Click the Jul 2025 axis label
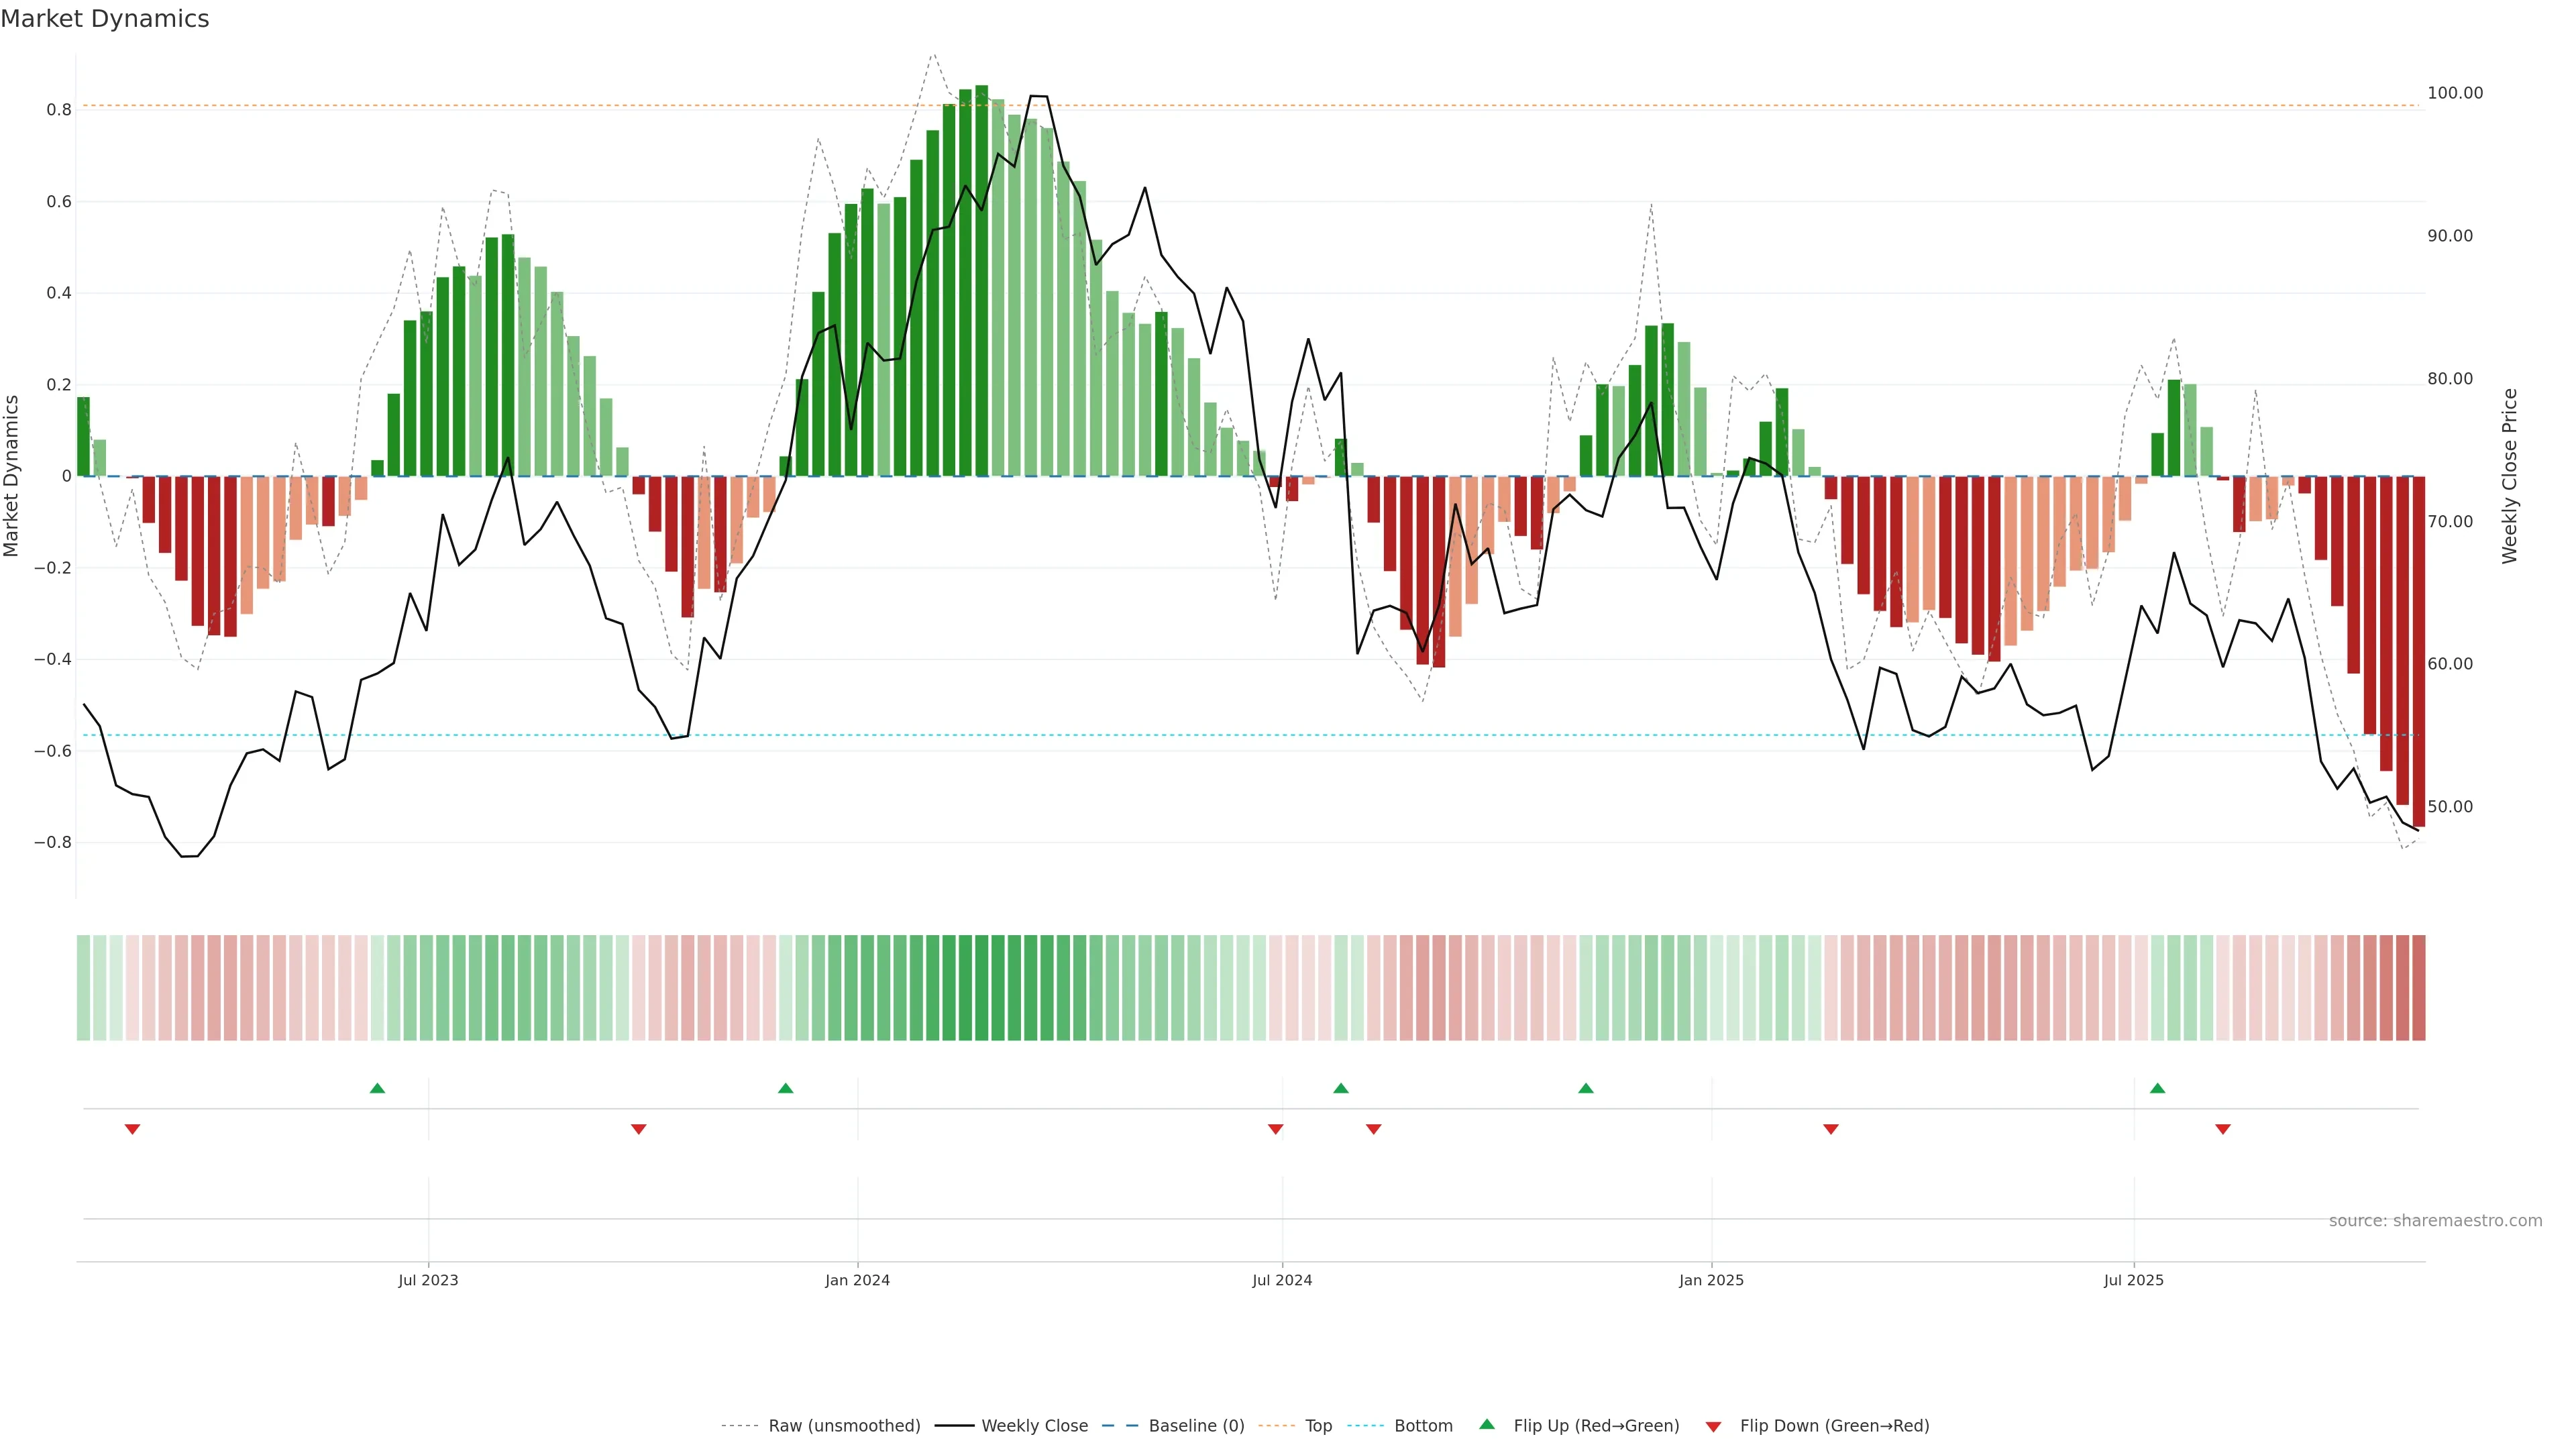Image resolution: width=2576 pixels, height=1449 pixels. point(2133,1280)
